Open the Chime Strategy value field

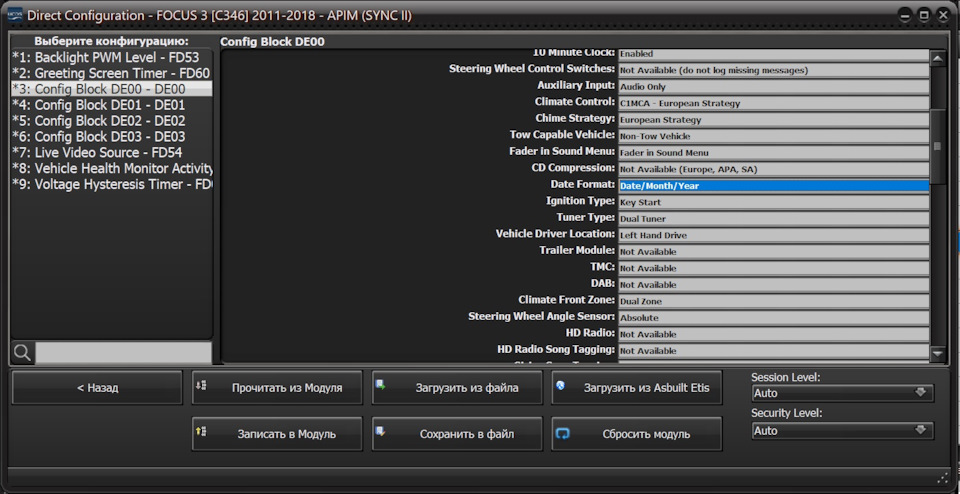point(773,119)
